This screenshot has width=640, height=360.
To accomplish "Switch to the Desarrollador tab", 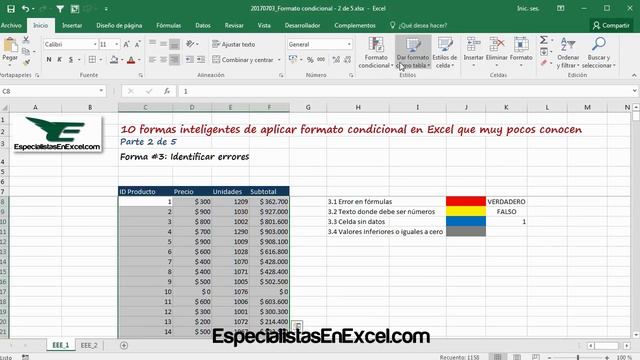I will pos(302,25).
